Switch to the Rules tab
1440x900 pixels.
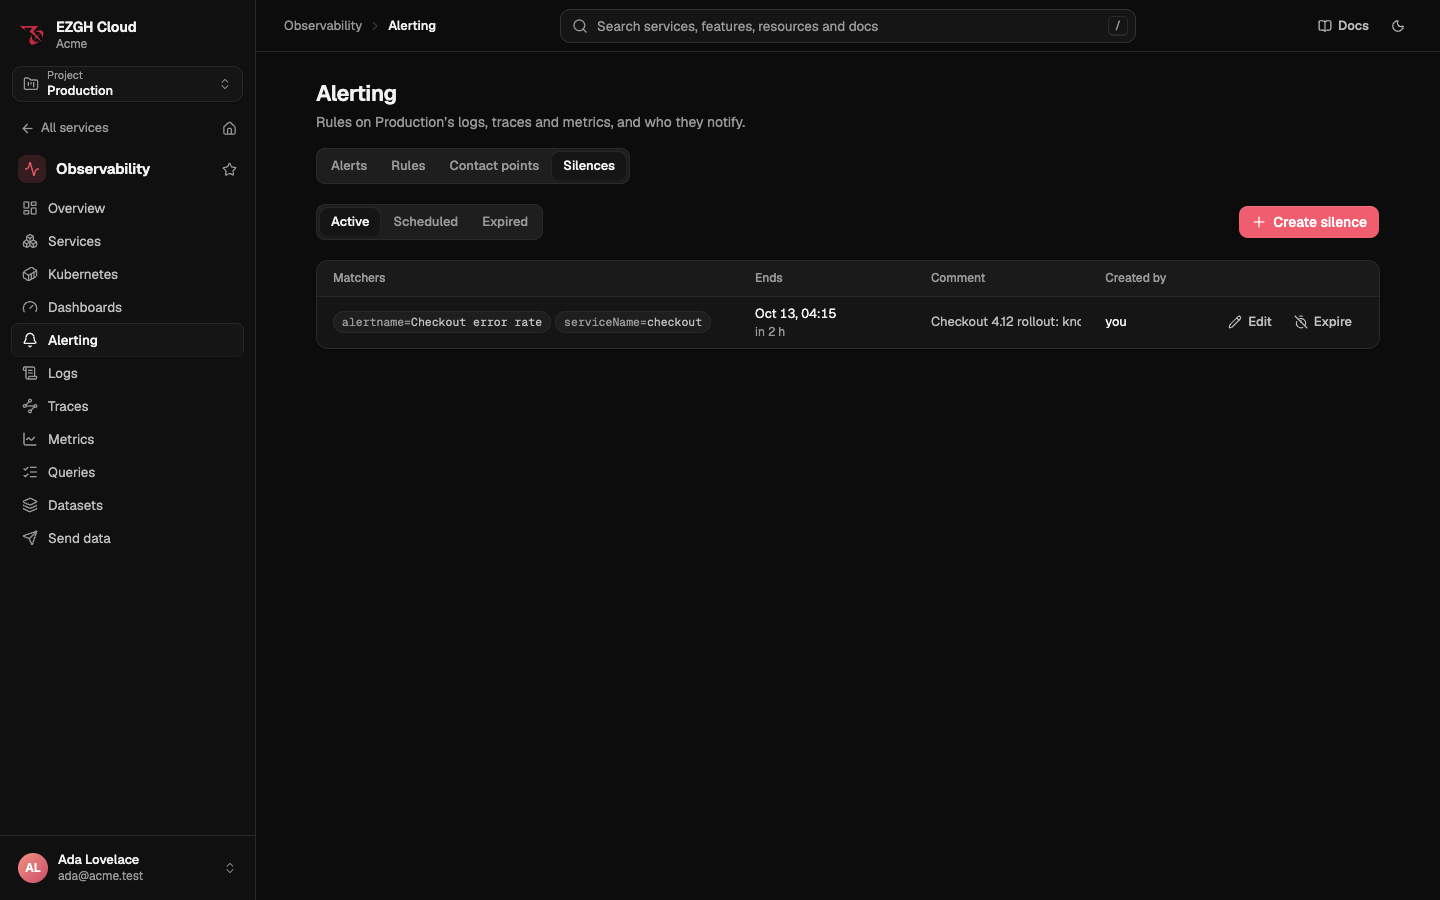[408, 166]
